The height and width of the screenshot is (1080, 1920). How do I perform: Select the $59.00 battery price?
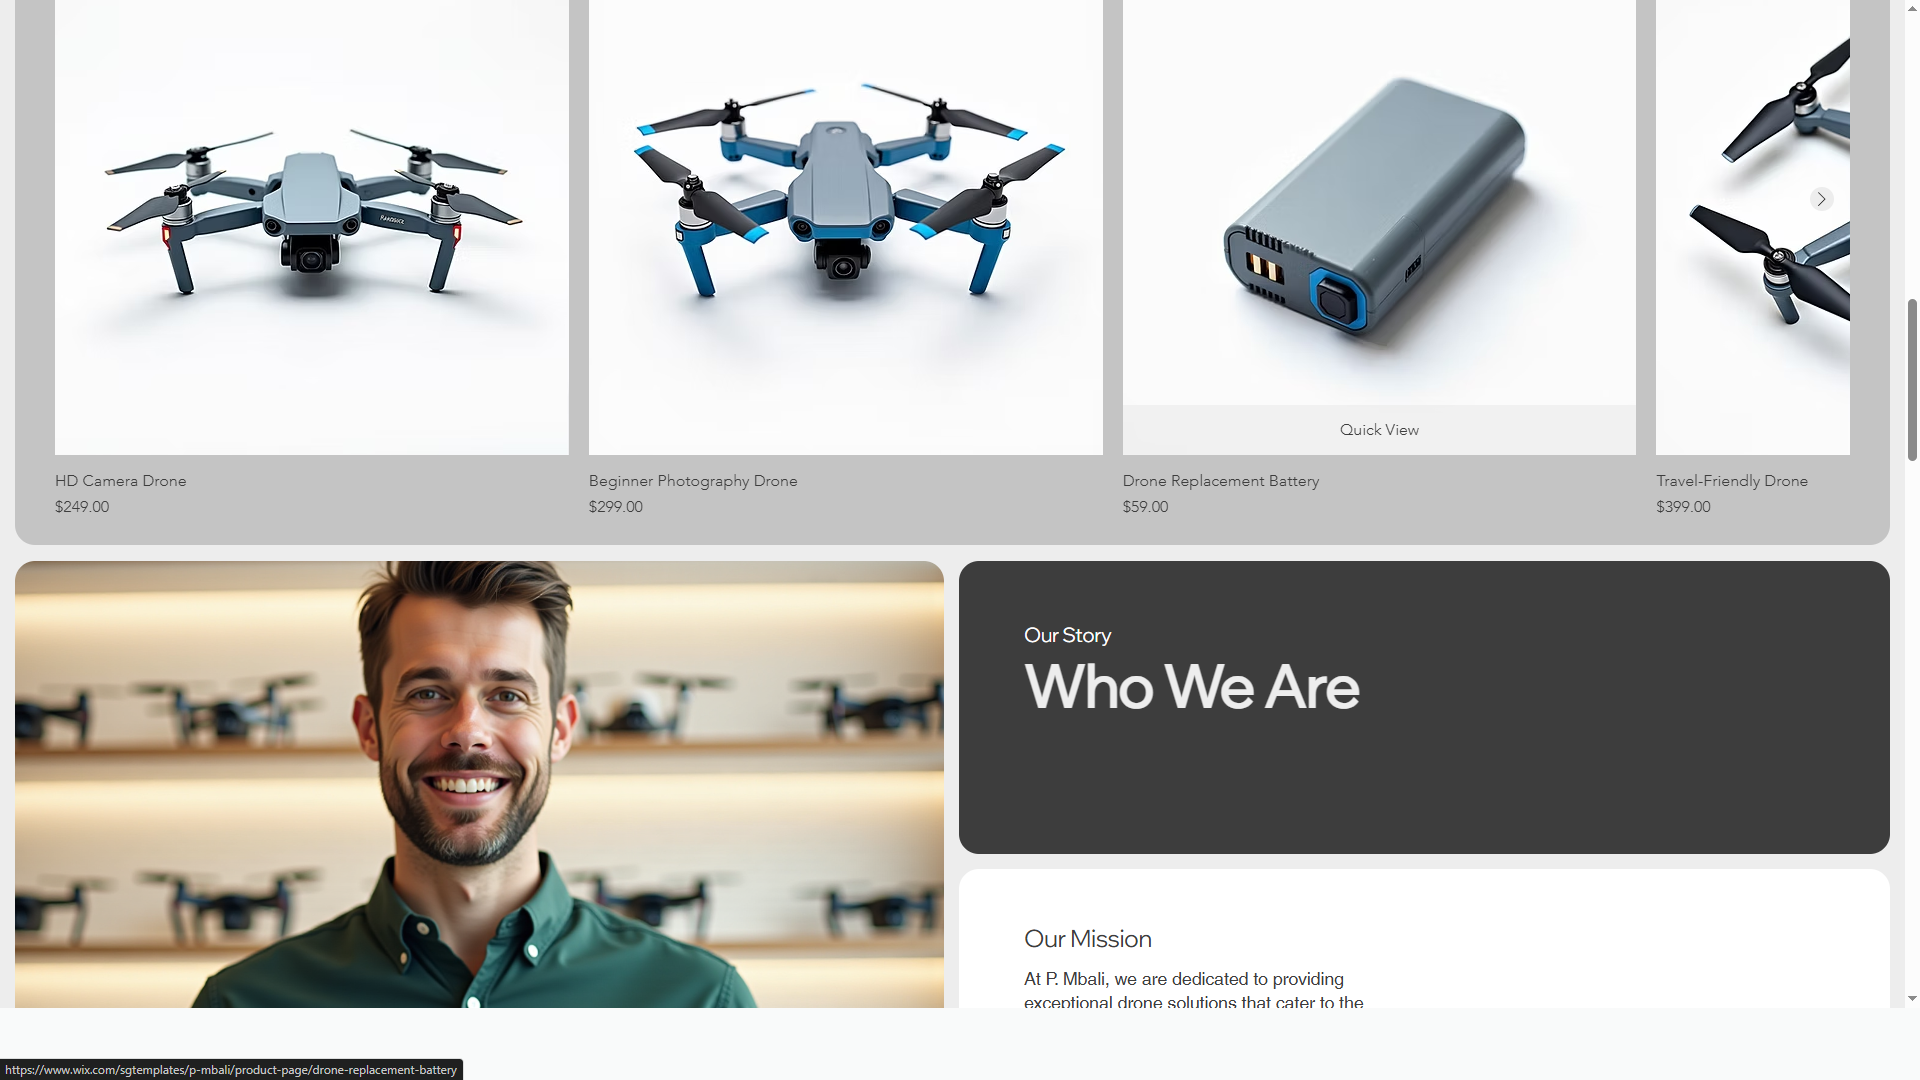click(x=1145, y=507)
